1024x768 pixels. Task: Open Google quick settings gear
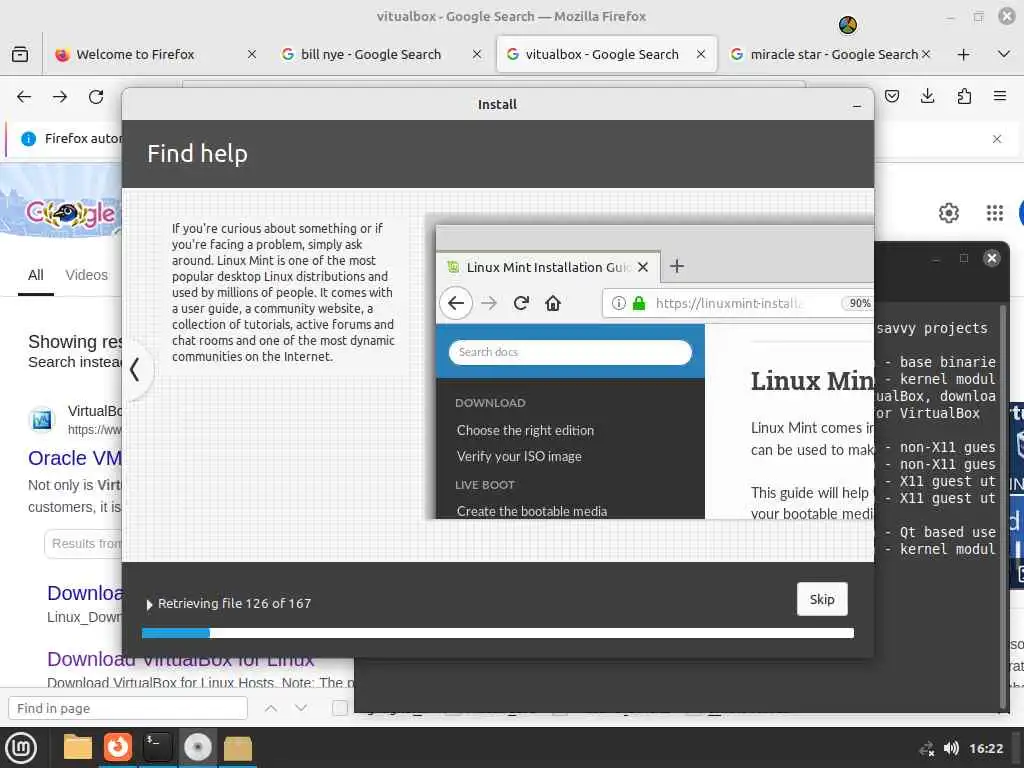pos(949,212)
